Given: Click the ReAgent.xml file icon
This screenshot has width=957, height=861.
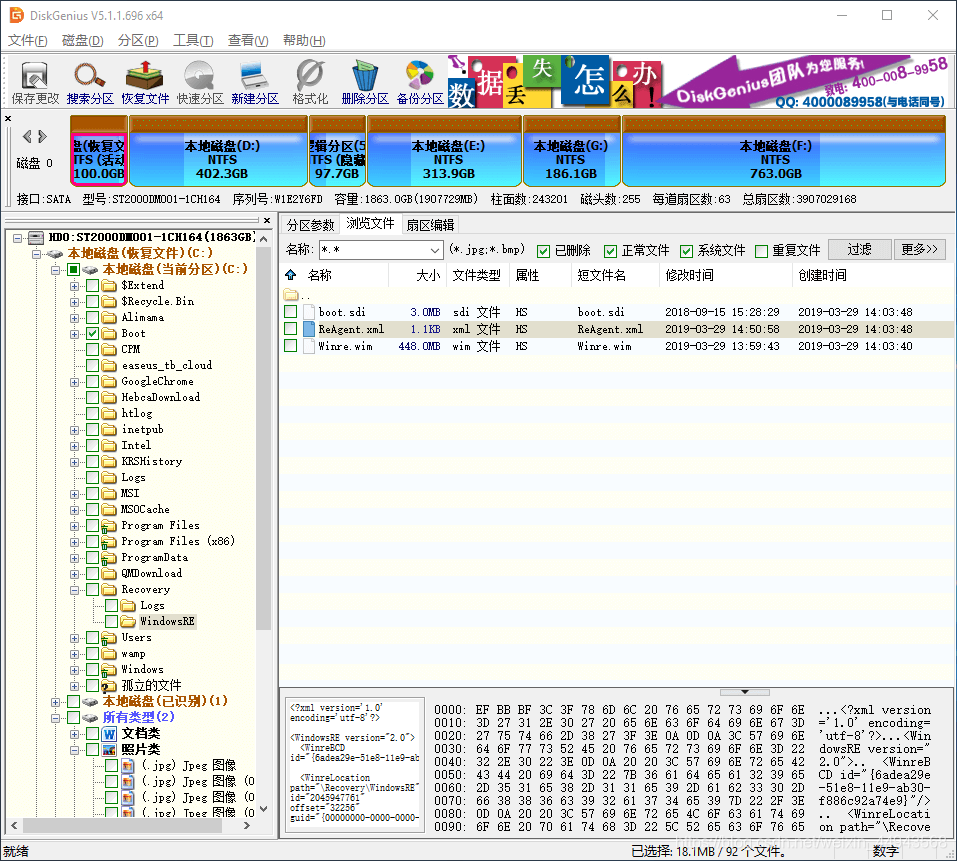Looking at the screenshot, I should tap(309, 329).
